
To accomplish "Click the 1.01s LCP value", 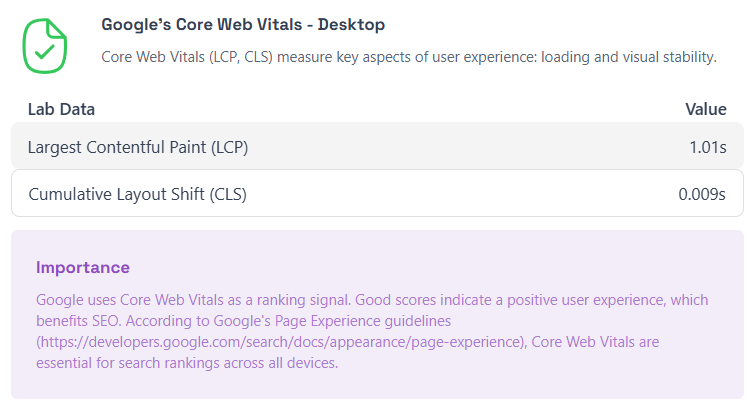I will 708,147.
